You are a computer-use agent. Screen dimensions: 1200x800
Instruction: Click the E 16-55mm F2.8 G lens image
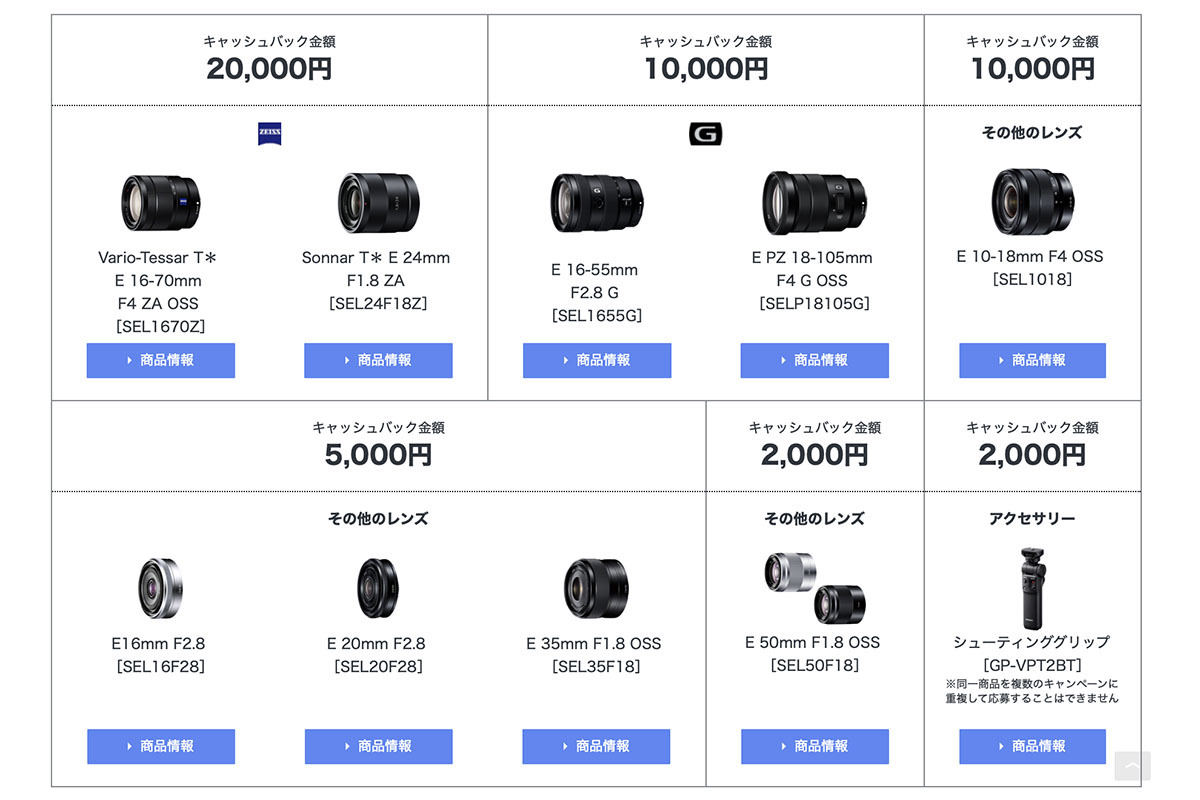tap(597, 203)
